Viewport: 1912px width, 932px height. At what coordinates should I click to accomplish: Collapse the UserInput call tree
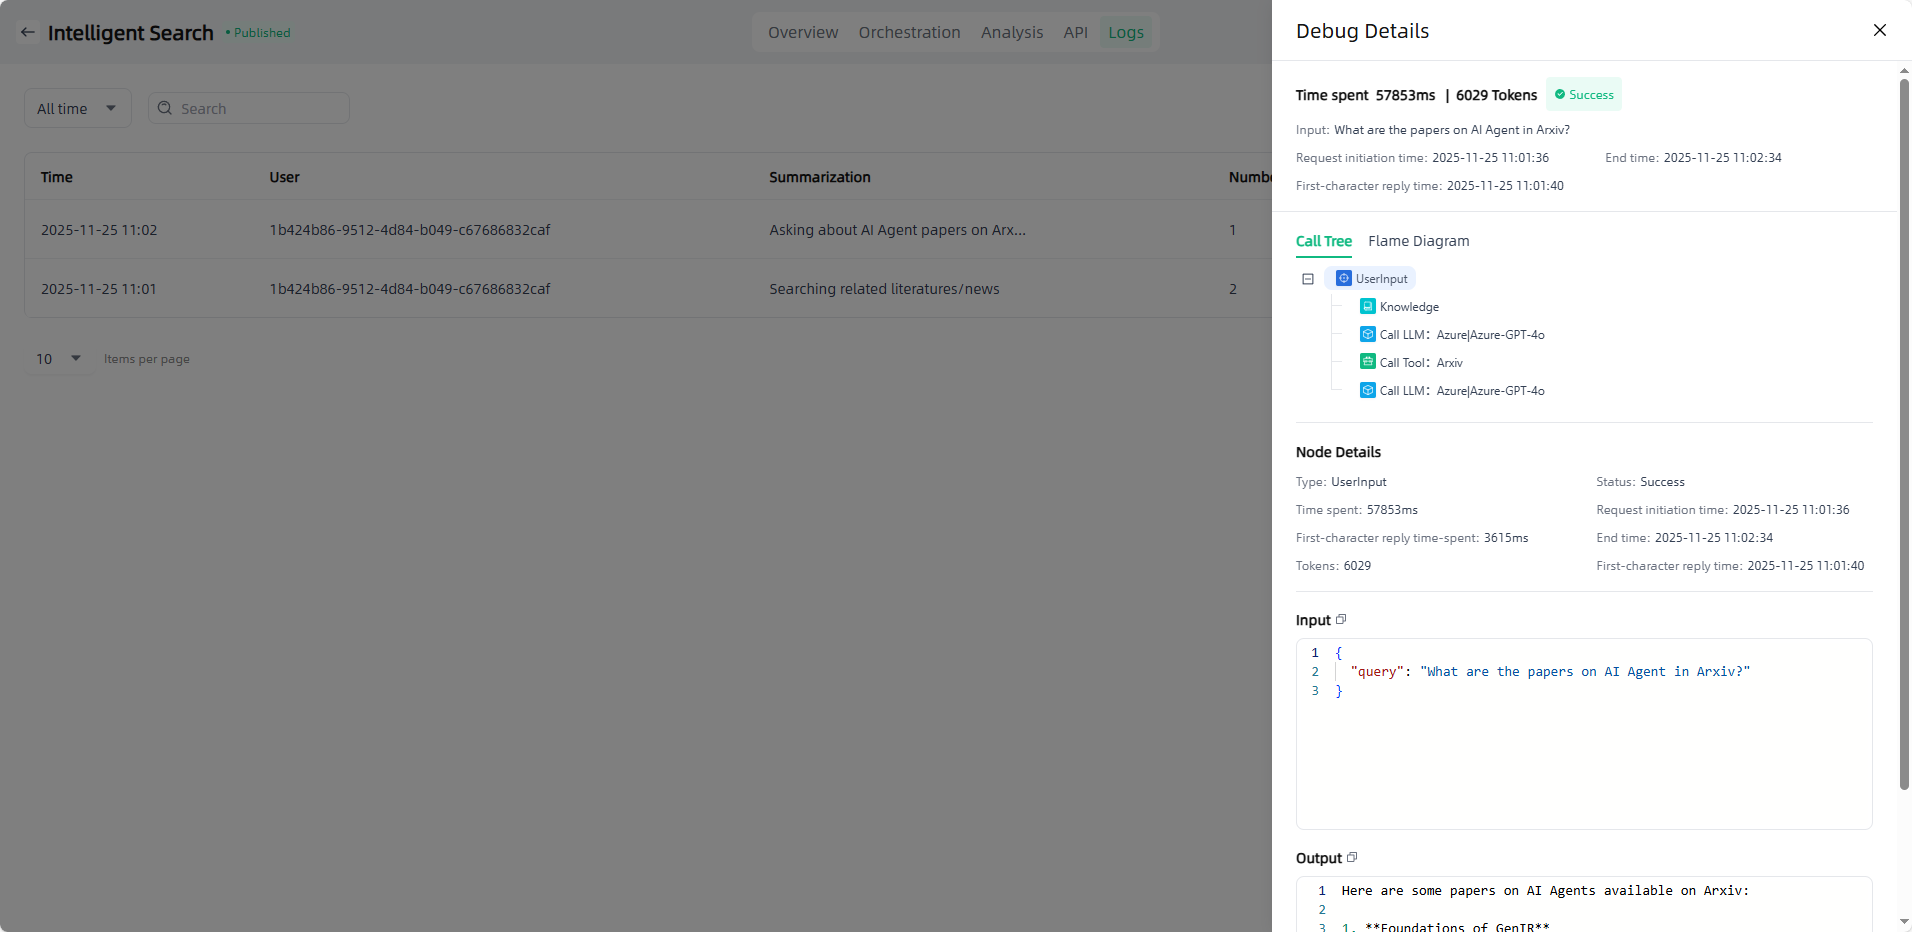[x=1307, y=279]
